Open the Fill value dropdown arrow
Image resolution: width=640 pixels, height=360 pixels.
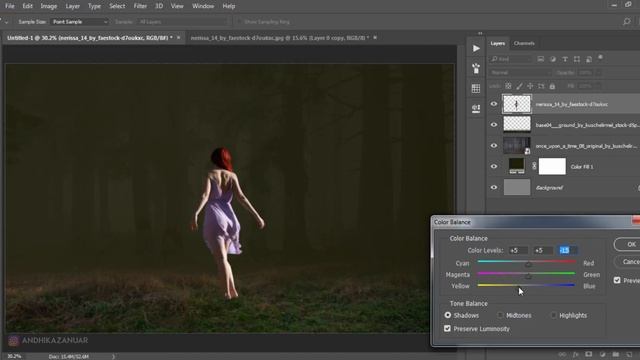598,86
